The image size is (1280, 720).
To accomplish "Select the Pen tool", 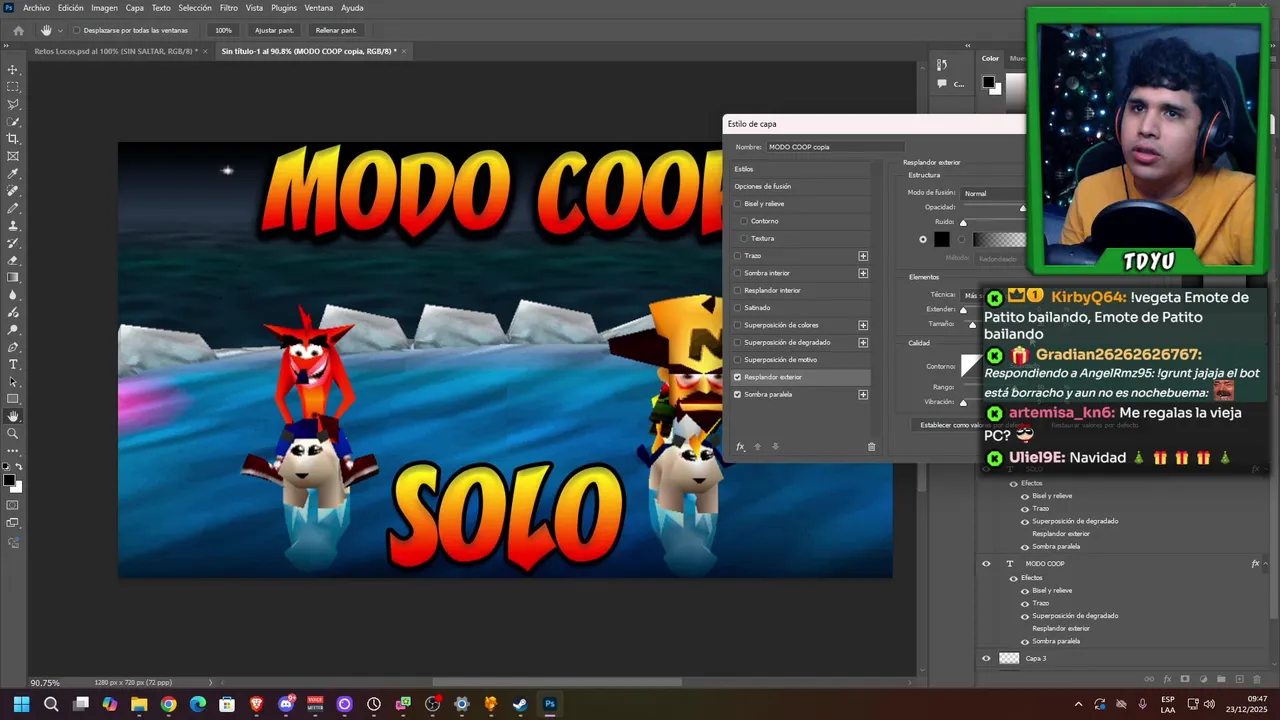I will 13,347.
